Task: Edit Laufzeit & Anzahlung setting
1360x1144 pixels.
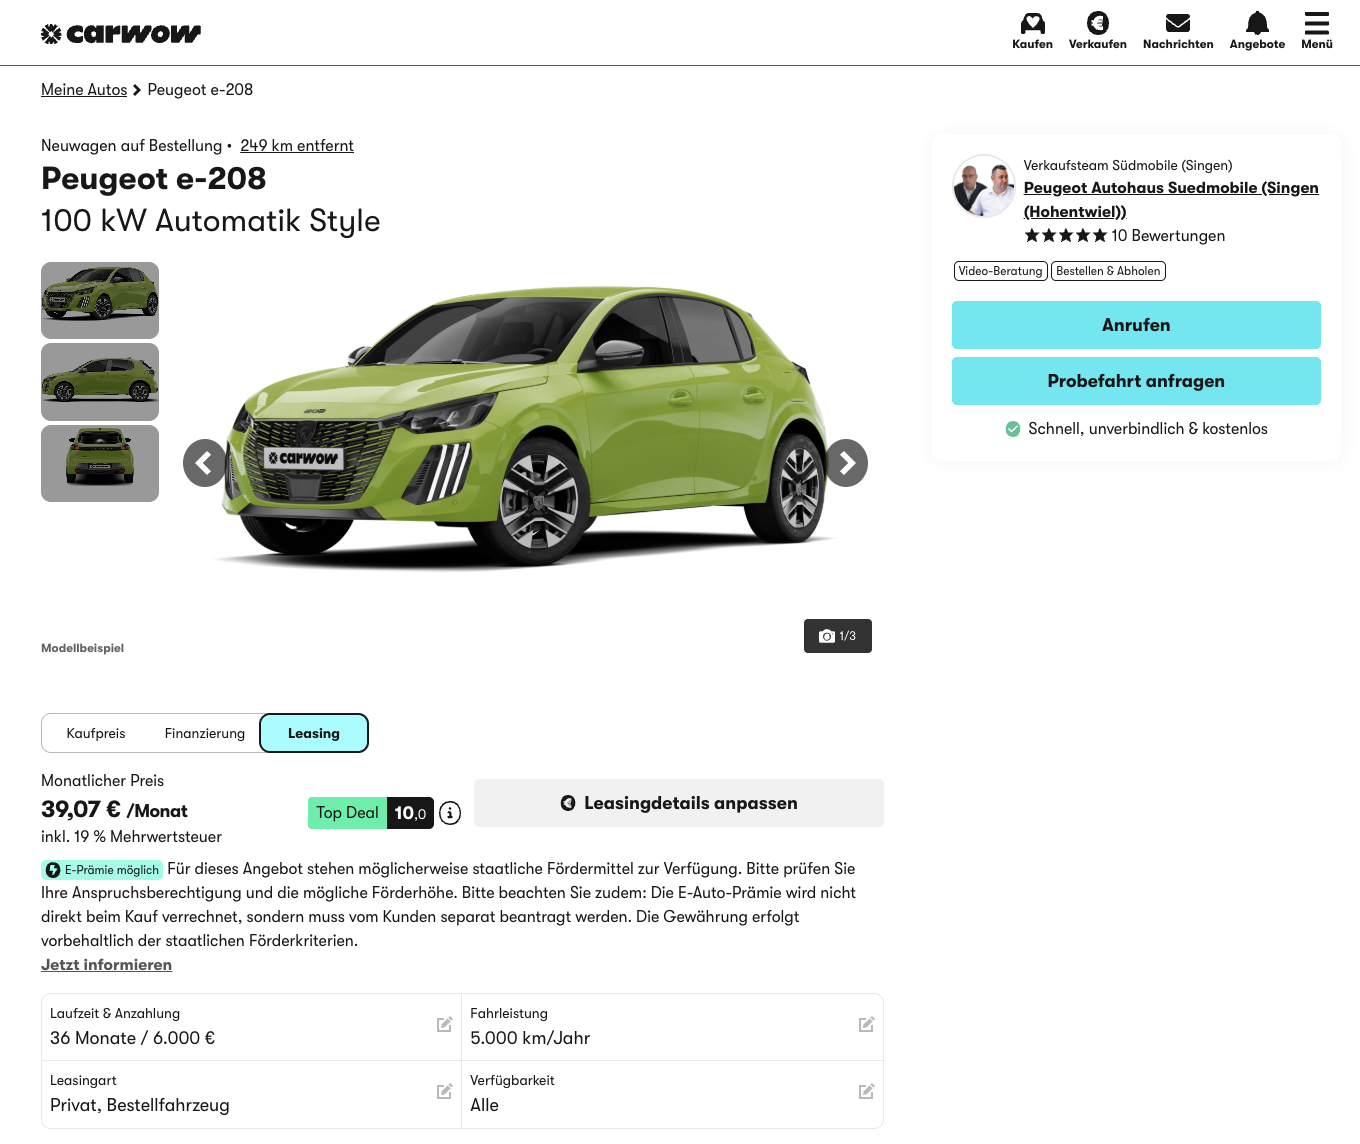Action: [444, 1025]
